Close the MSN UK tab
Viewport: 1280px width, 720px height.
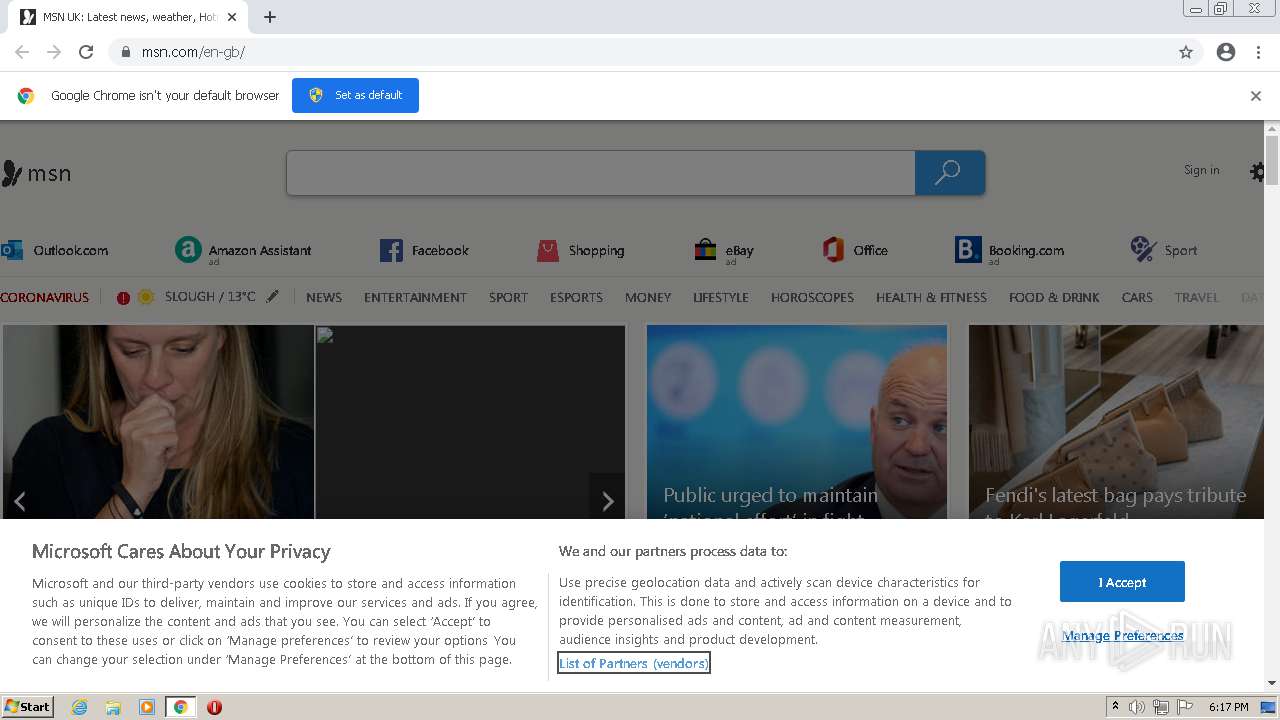click(x=232, y=17)
